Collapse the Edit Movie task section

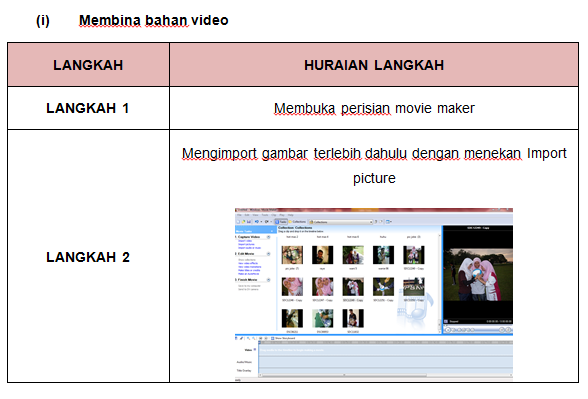(x=268, y=254)
